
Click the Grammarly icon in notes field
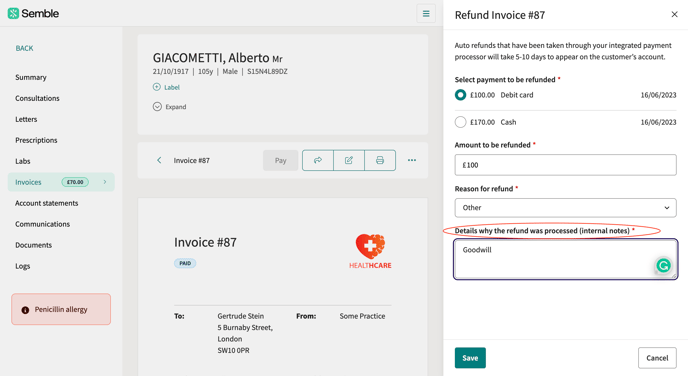click(x=663, y=265)
